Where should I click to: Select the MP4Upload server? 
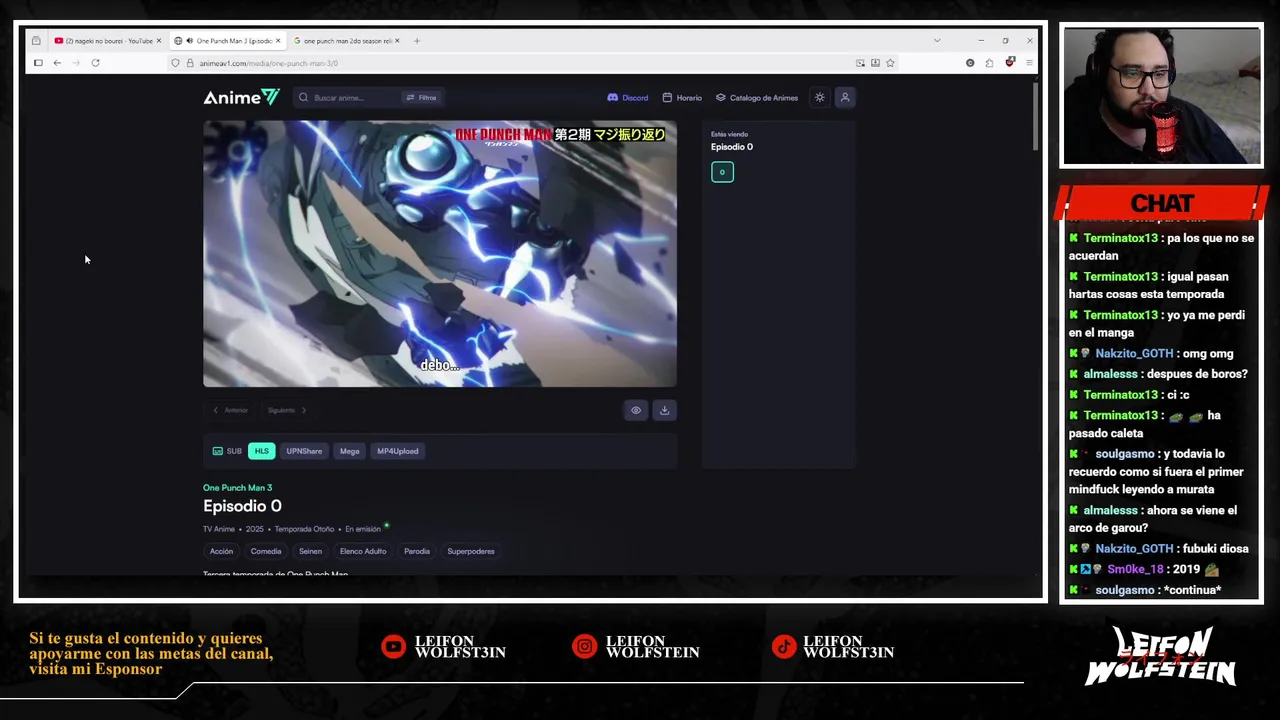398,451
